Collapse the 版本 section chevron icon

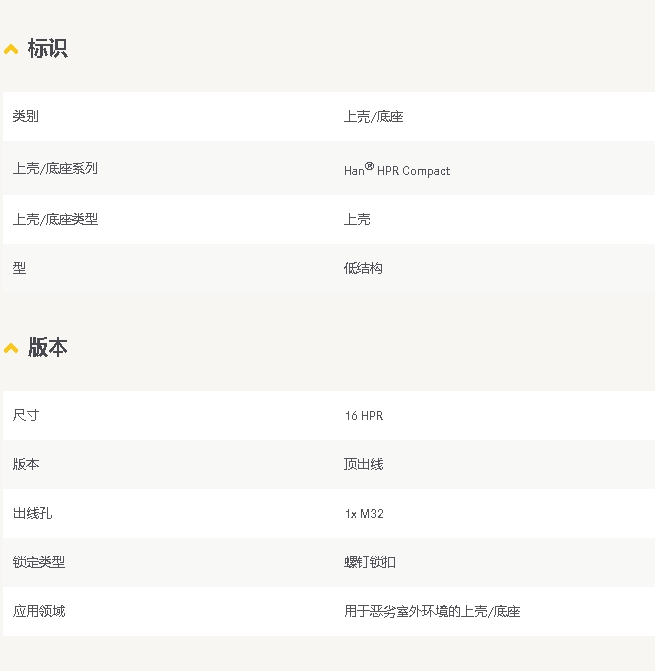11,348
